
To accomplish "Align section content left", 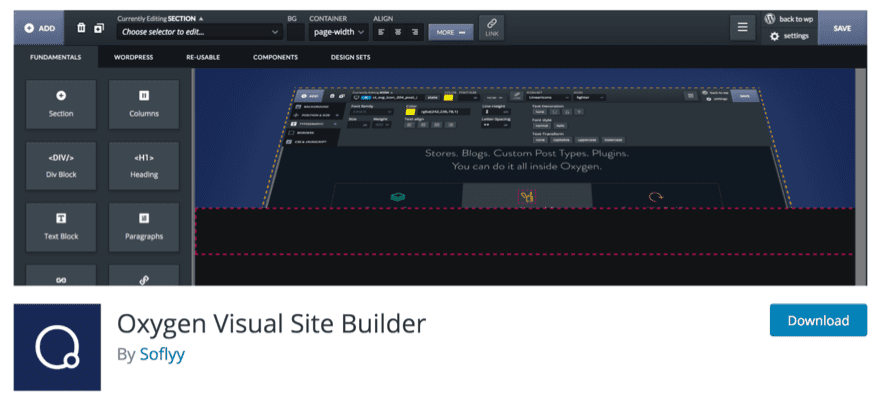I will (381, 32).
